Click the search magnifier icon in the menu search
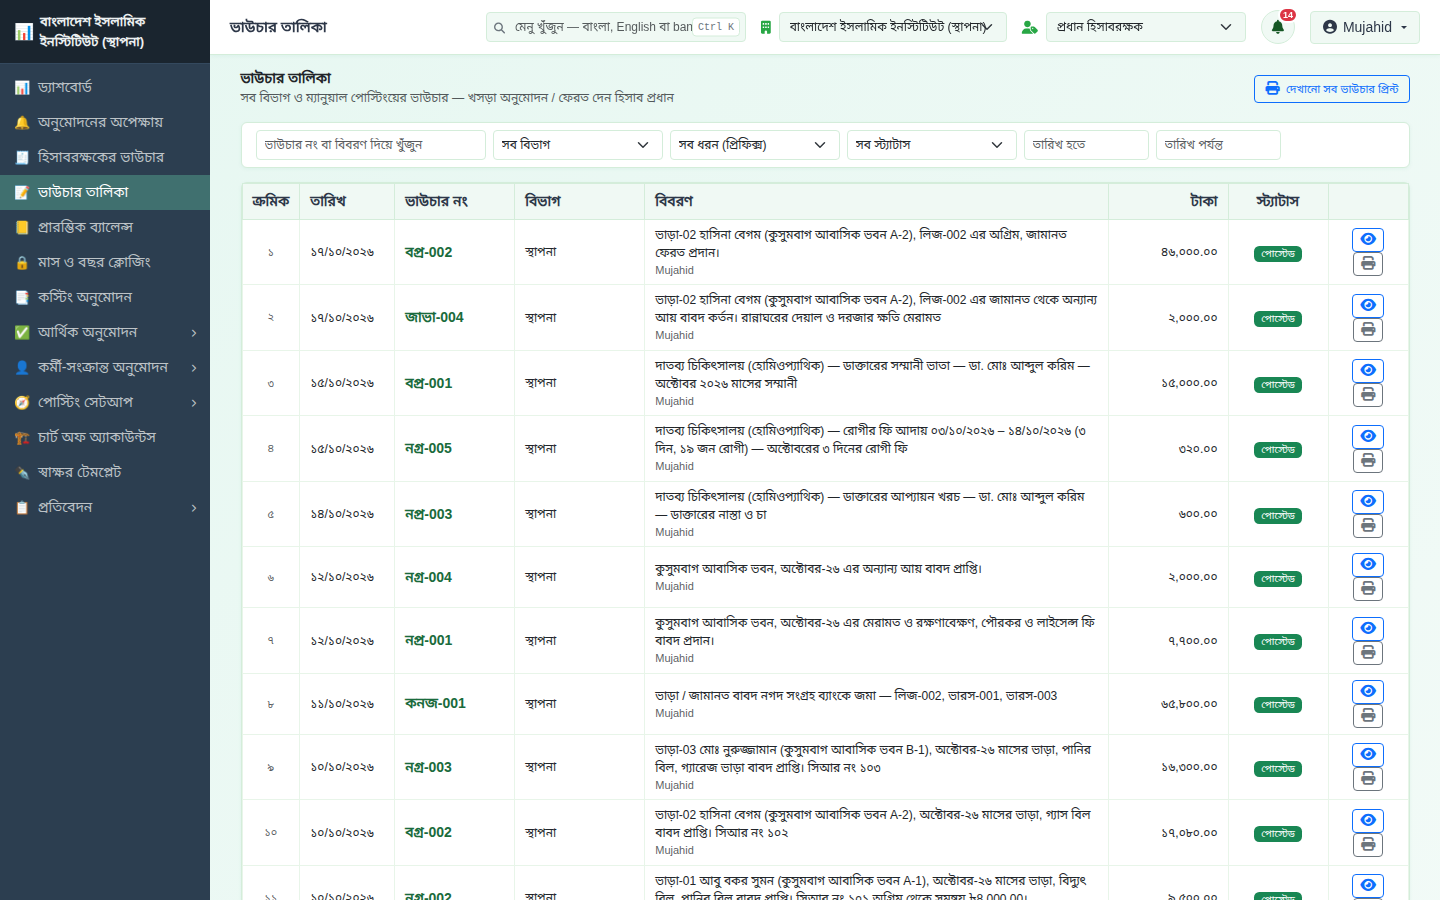This screenshot has width=1440, height=900. [x=499, y=28]
